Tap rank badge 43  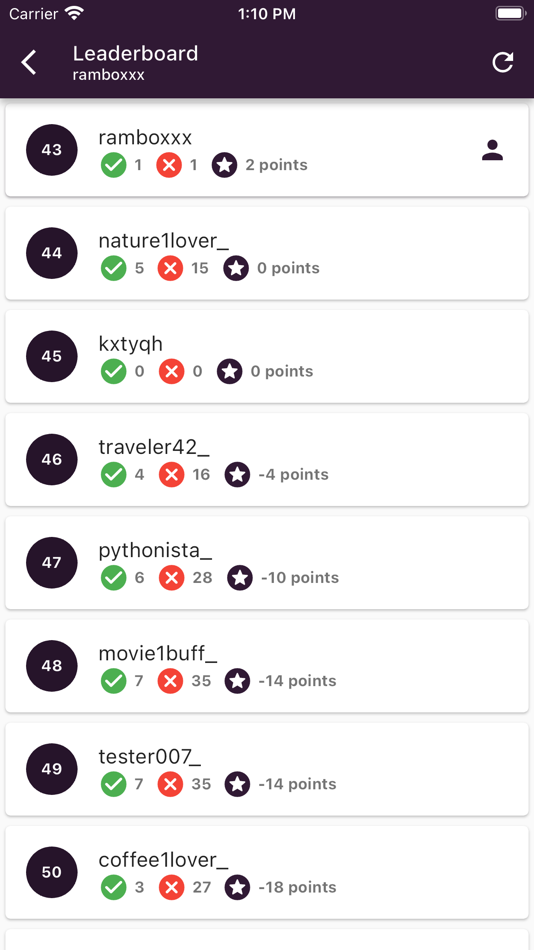(x=52, y=150)
